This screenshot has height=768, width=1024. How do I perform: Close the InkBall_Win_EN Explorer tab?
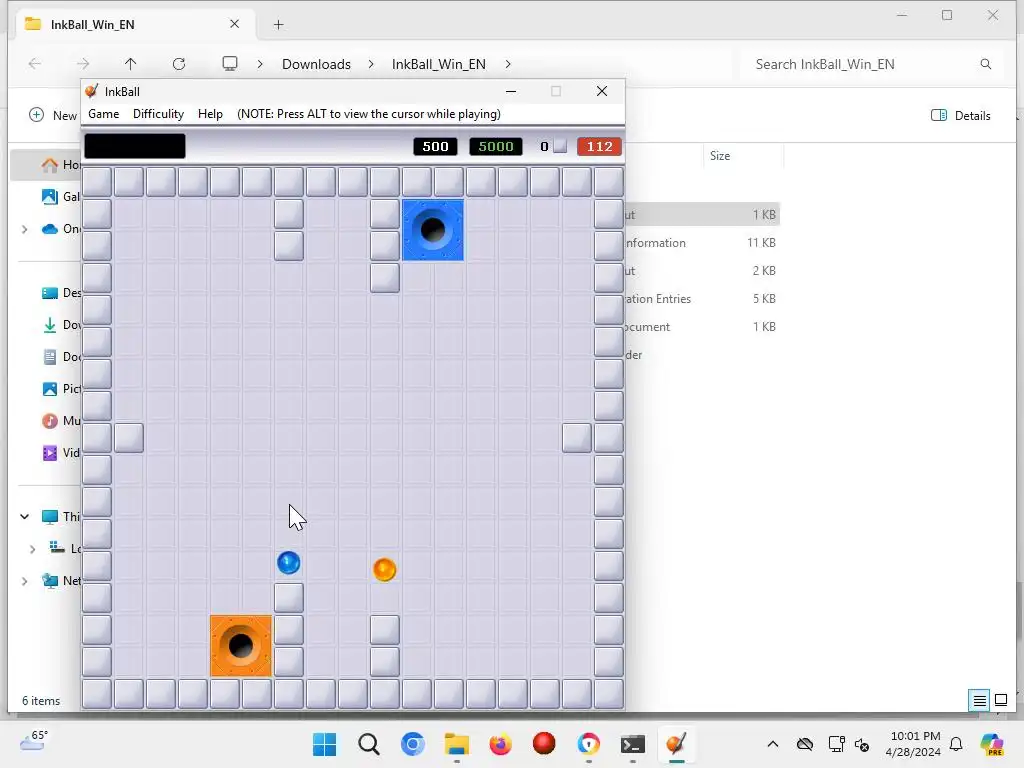[234, 24]
